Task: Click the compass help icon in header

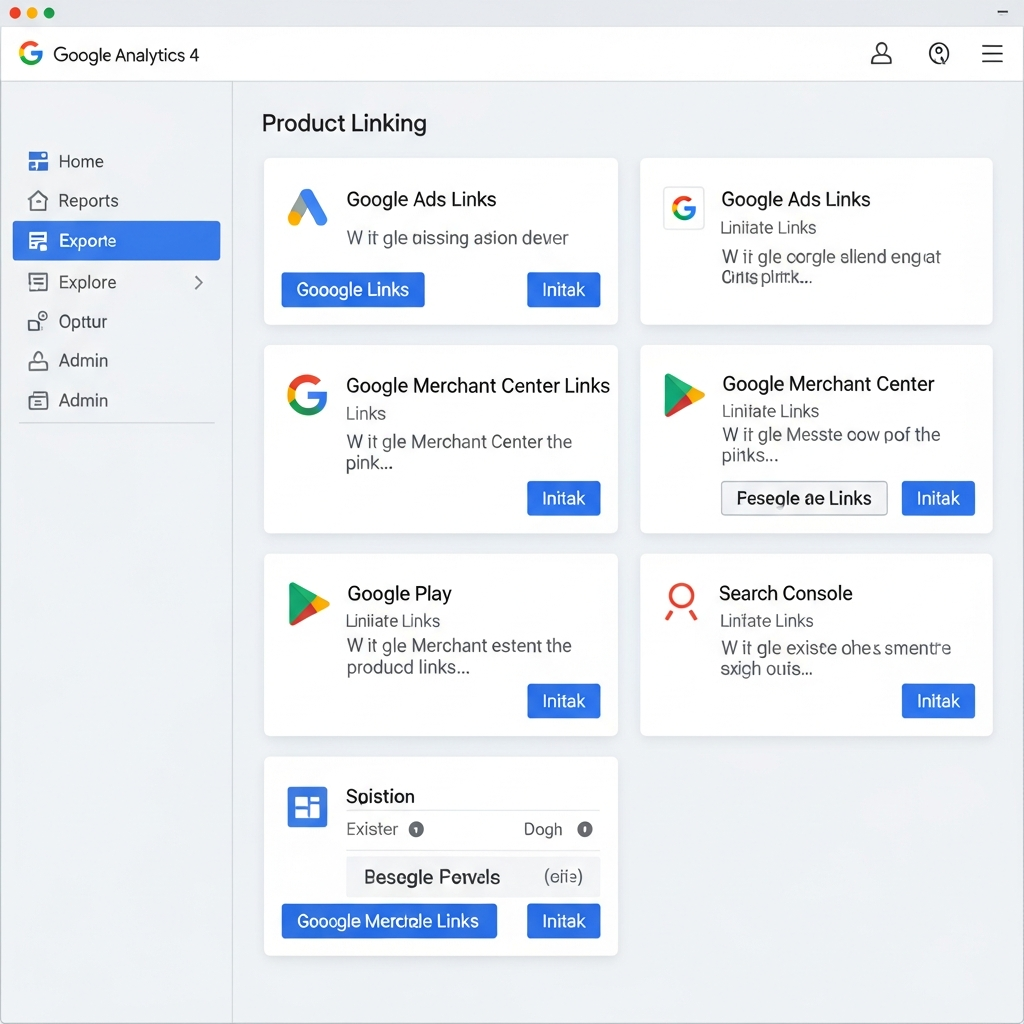Action: [x=939, y=54]
